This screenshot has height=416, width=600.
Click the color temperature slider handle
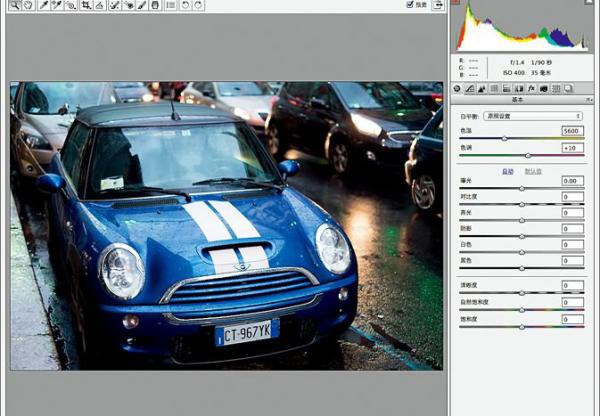point(504,139)
